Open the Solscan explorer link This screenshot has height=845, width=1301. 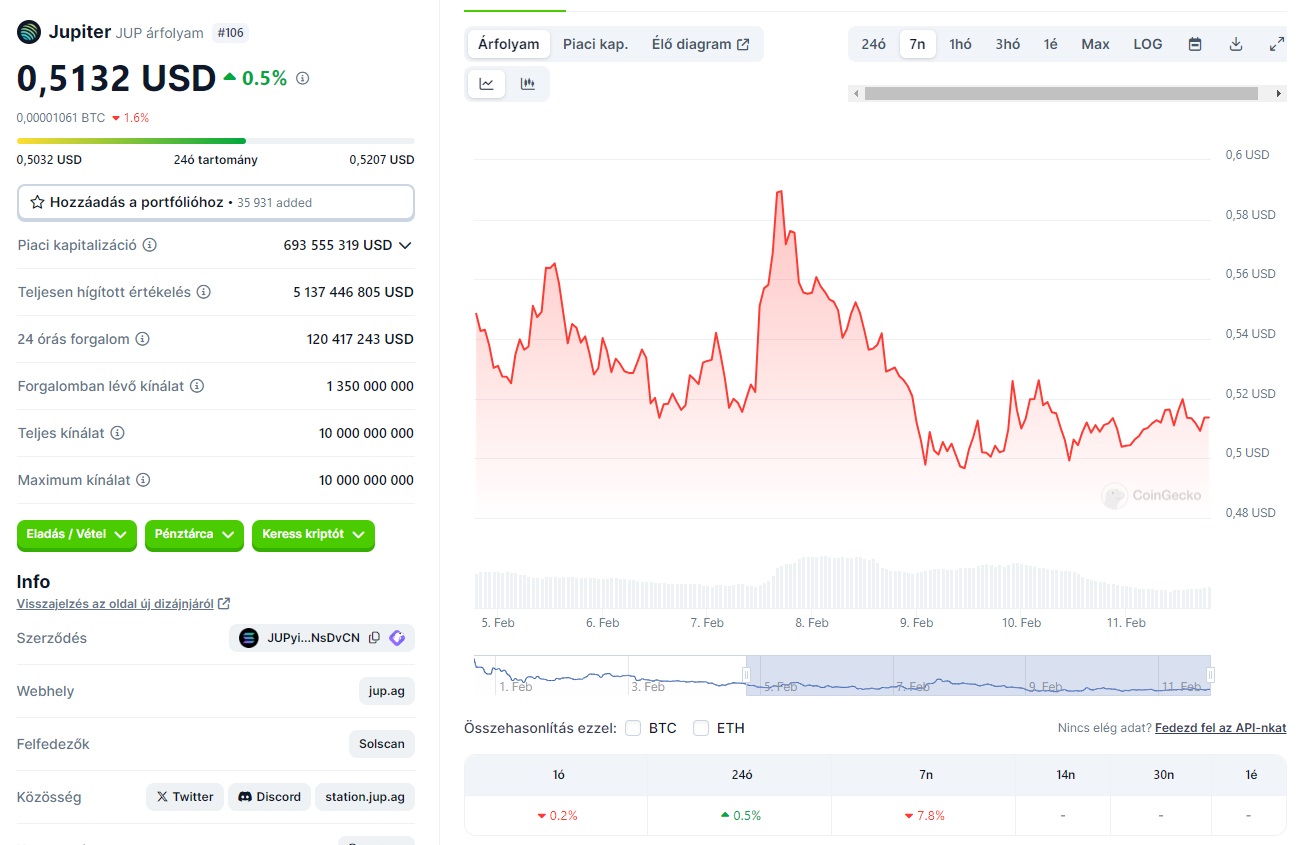[382, 744]
